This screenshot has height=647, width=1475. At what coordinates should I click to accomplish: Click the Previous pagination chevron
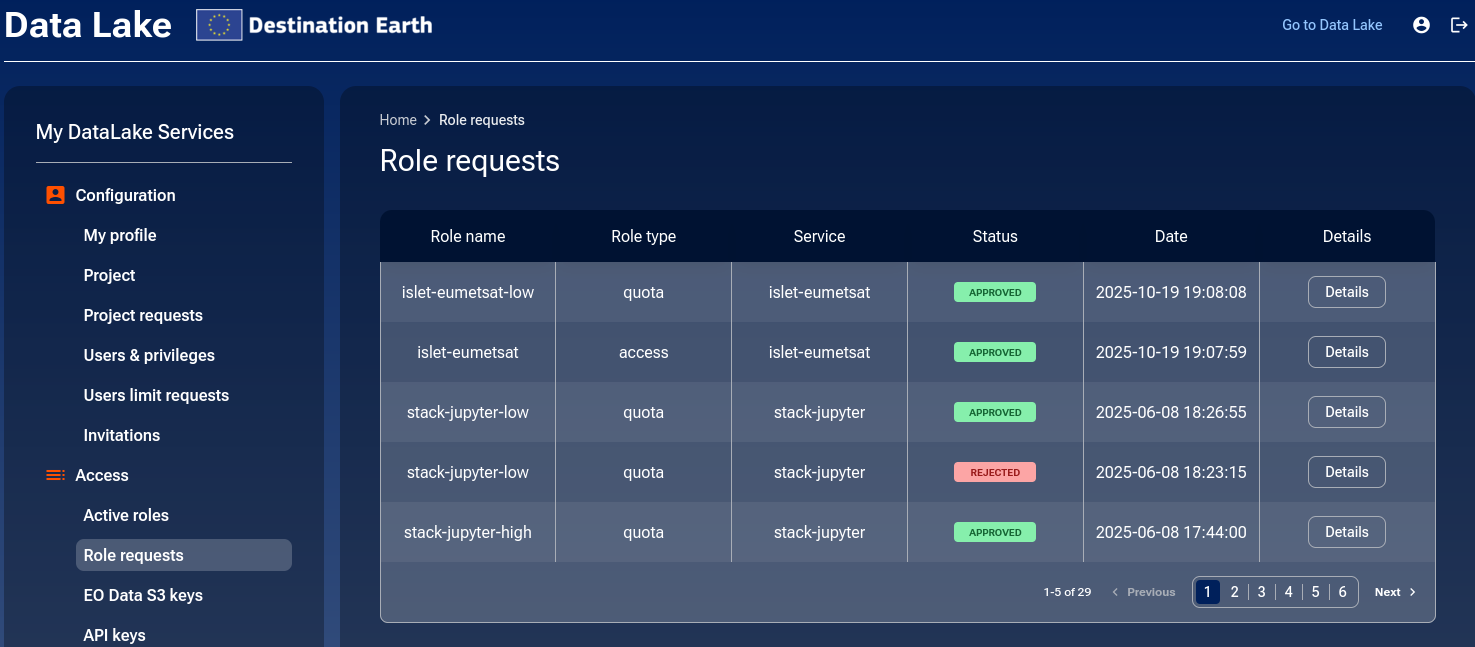[1114, 591]
